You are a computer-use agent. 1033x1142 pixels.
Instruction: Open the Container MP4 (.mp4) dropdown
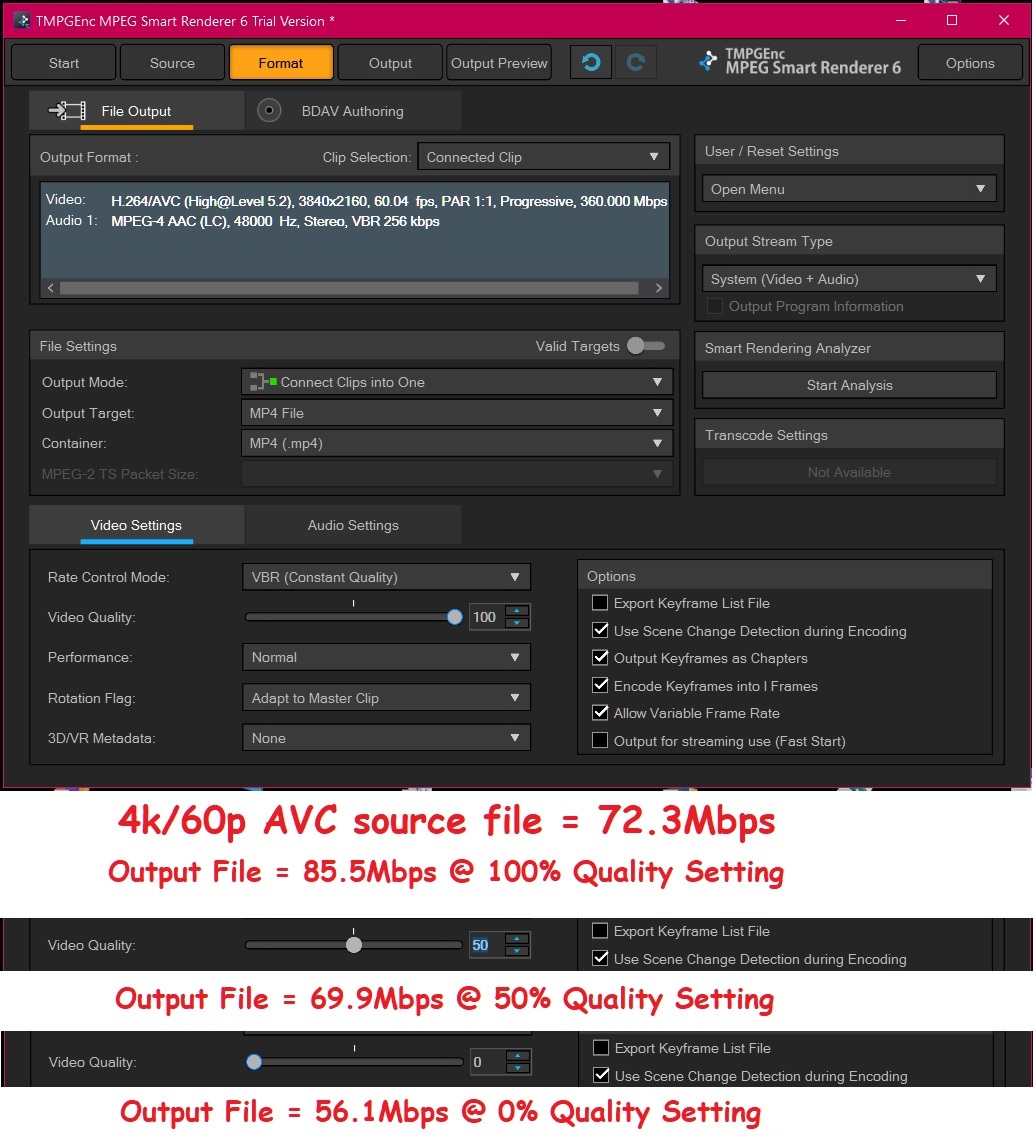coord(457,443)
